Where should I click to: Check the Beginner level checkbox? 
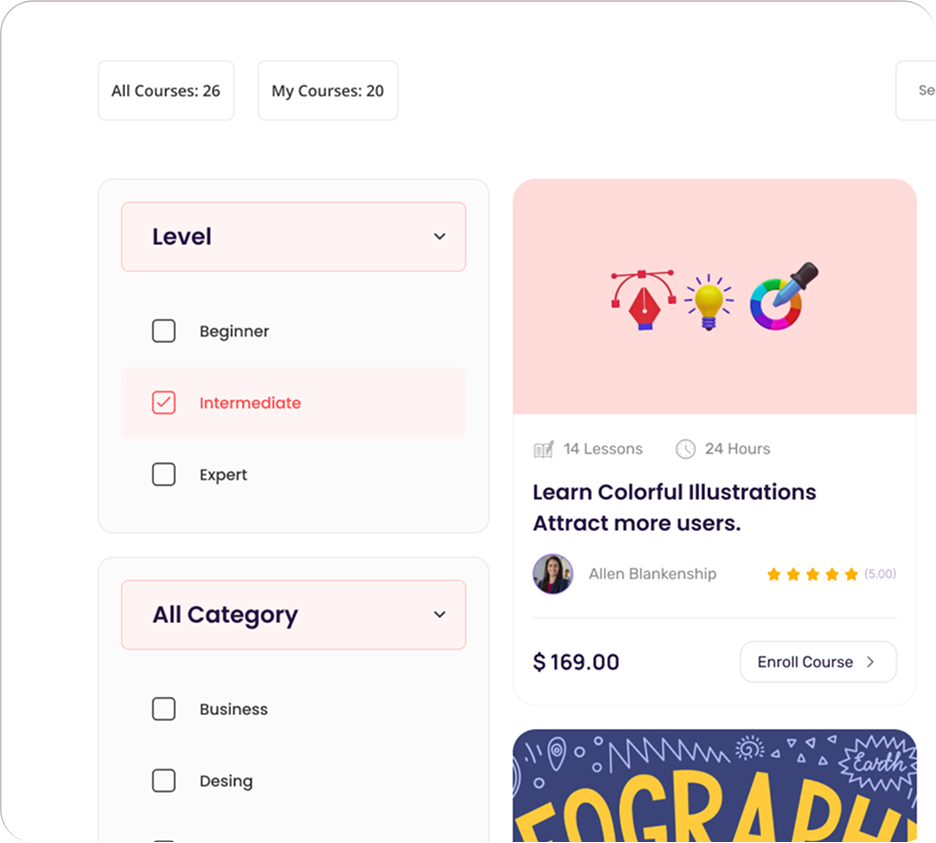pos(164,331)
